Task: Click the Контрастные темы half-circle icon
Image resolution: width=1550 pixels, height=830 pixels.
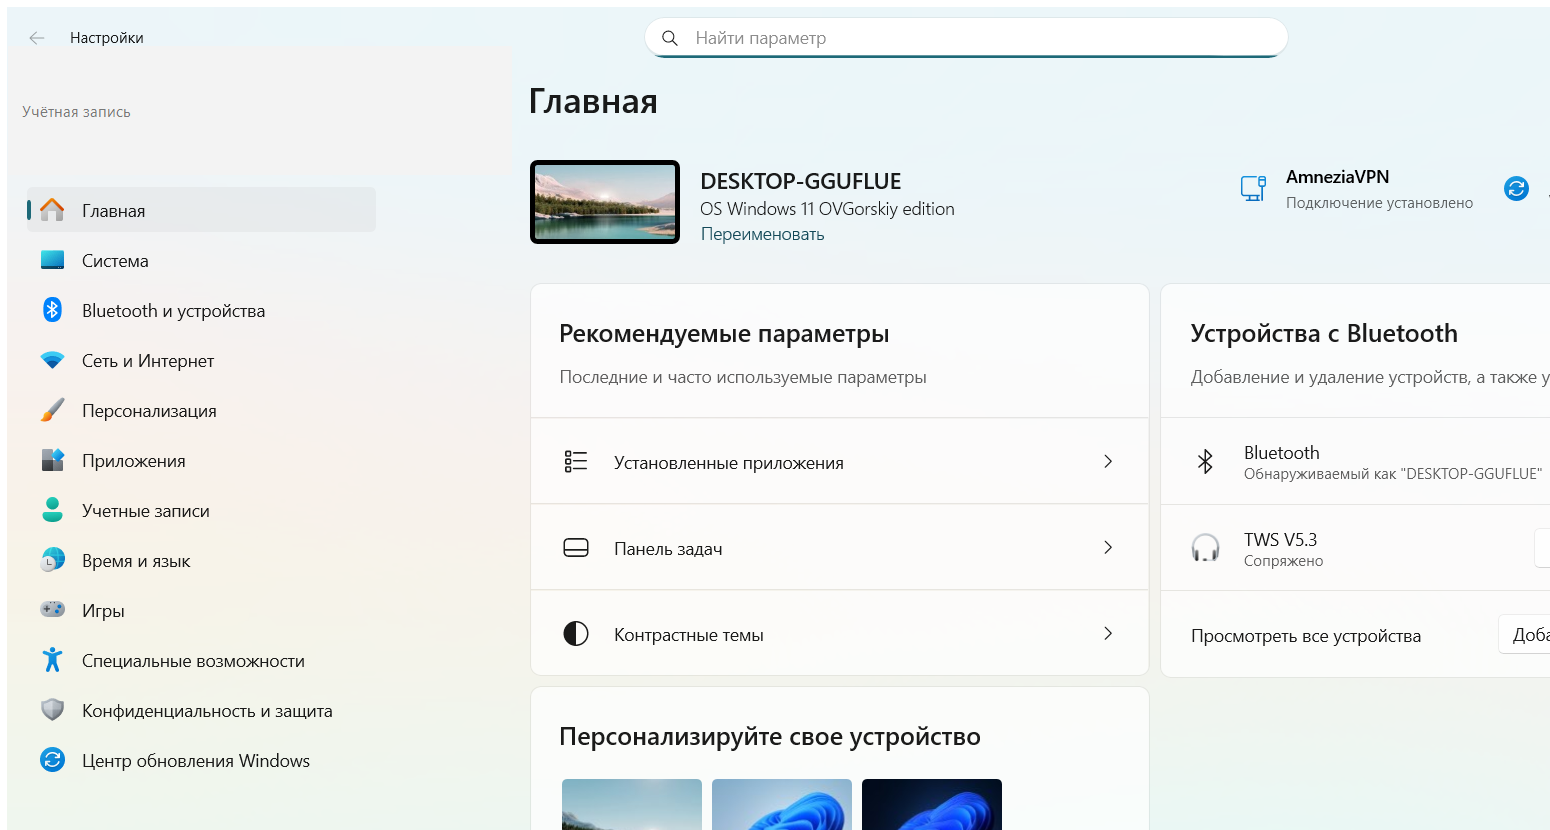Action: (576, 633)
